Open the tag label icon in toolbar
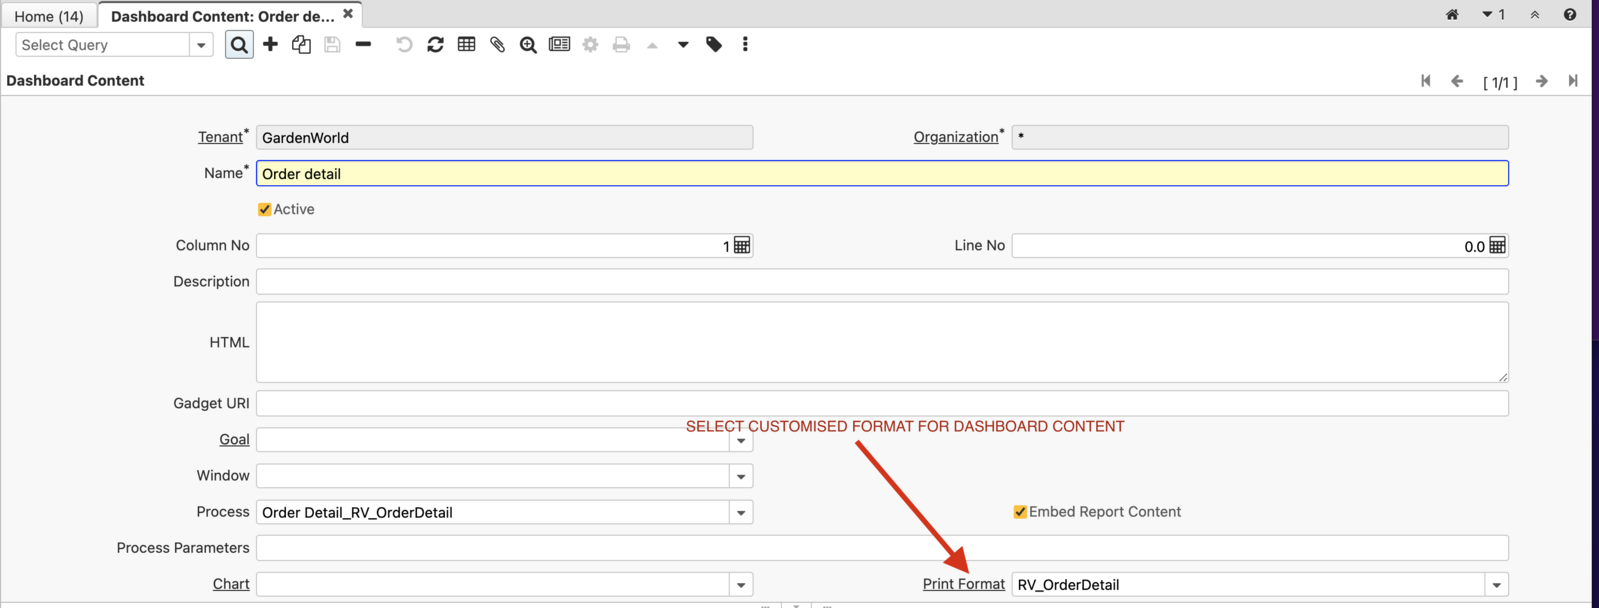Image resolution: width=1599 pixels, height=608 pixels. pyautogui.click(x=714, y=45)
